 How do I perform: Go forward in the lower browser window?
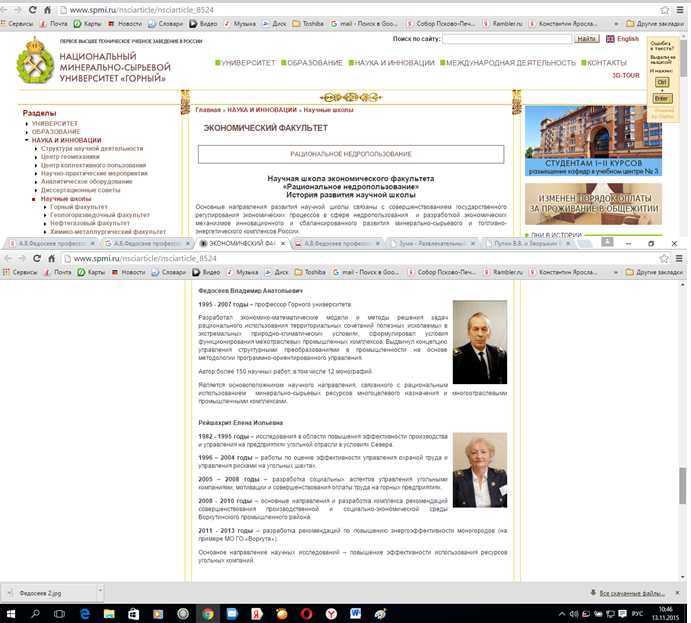(22, 259)
